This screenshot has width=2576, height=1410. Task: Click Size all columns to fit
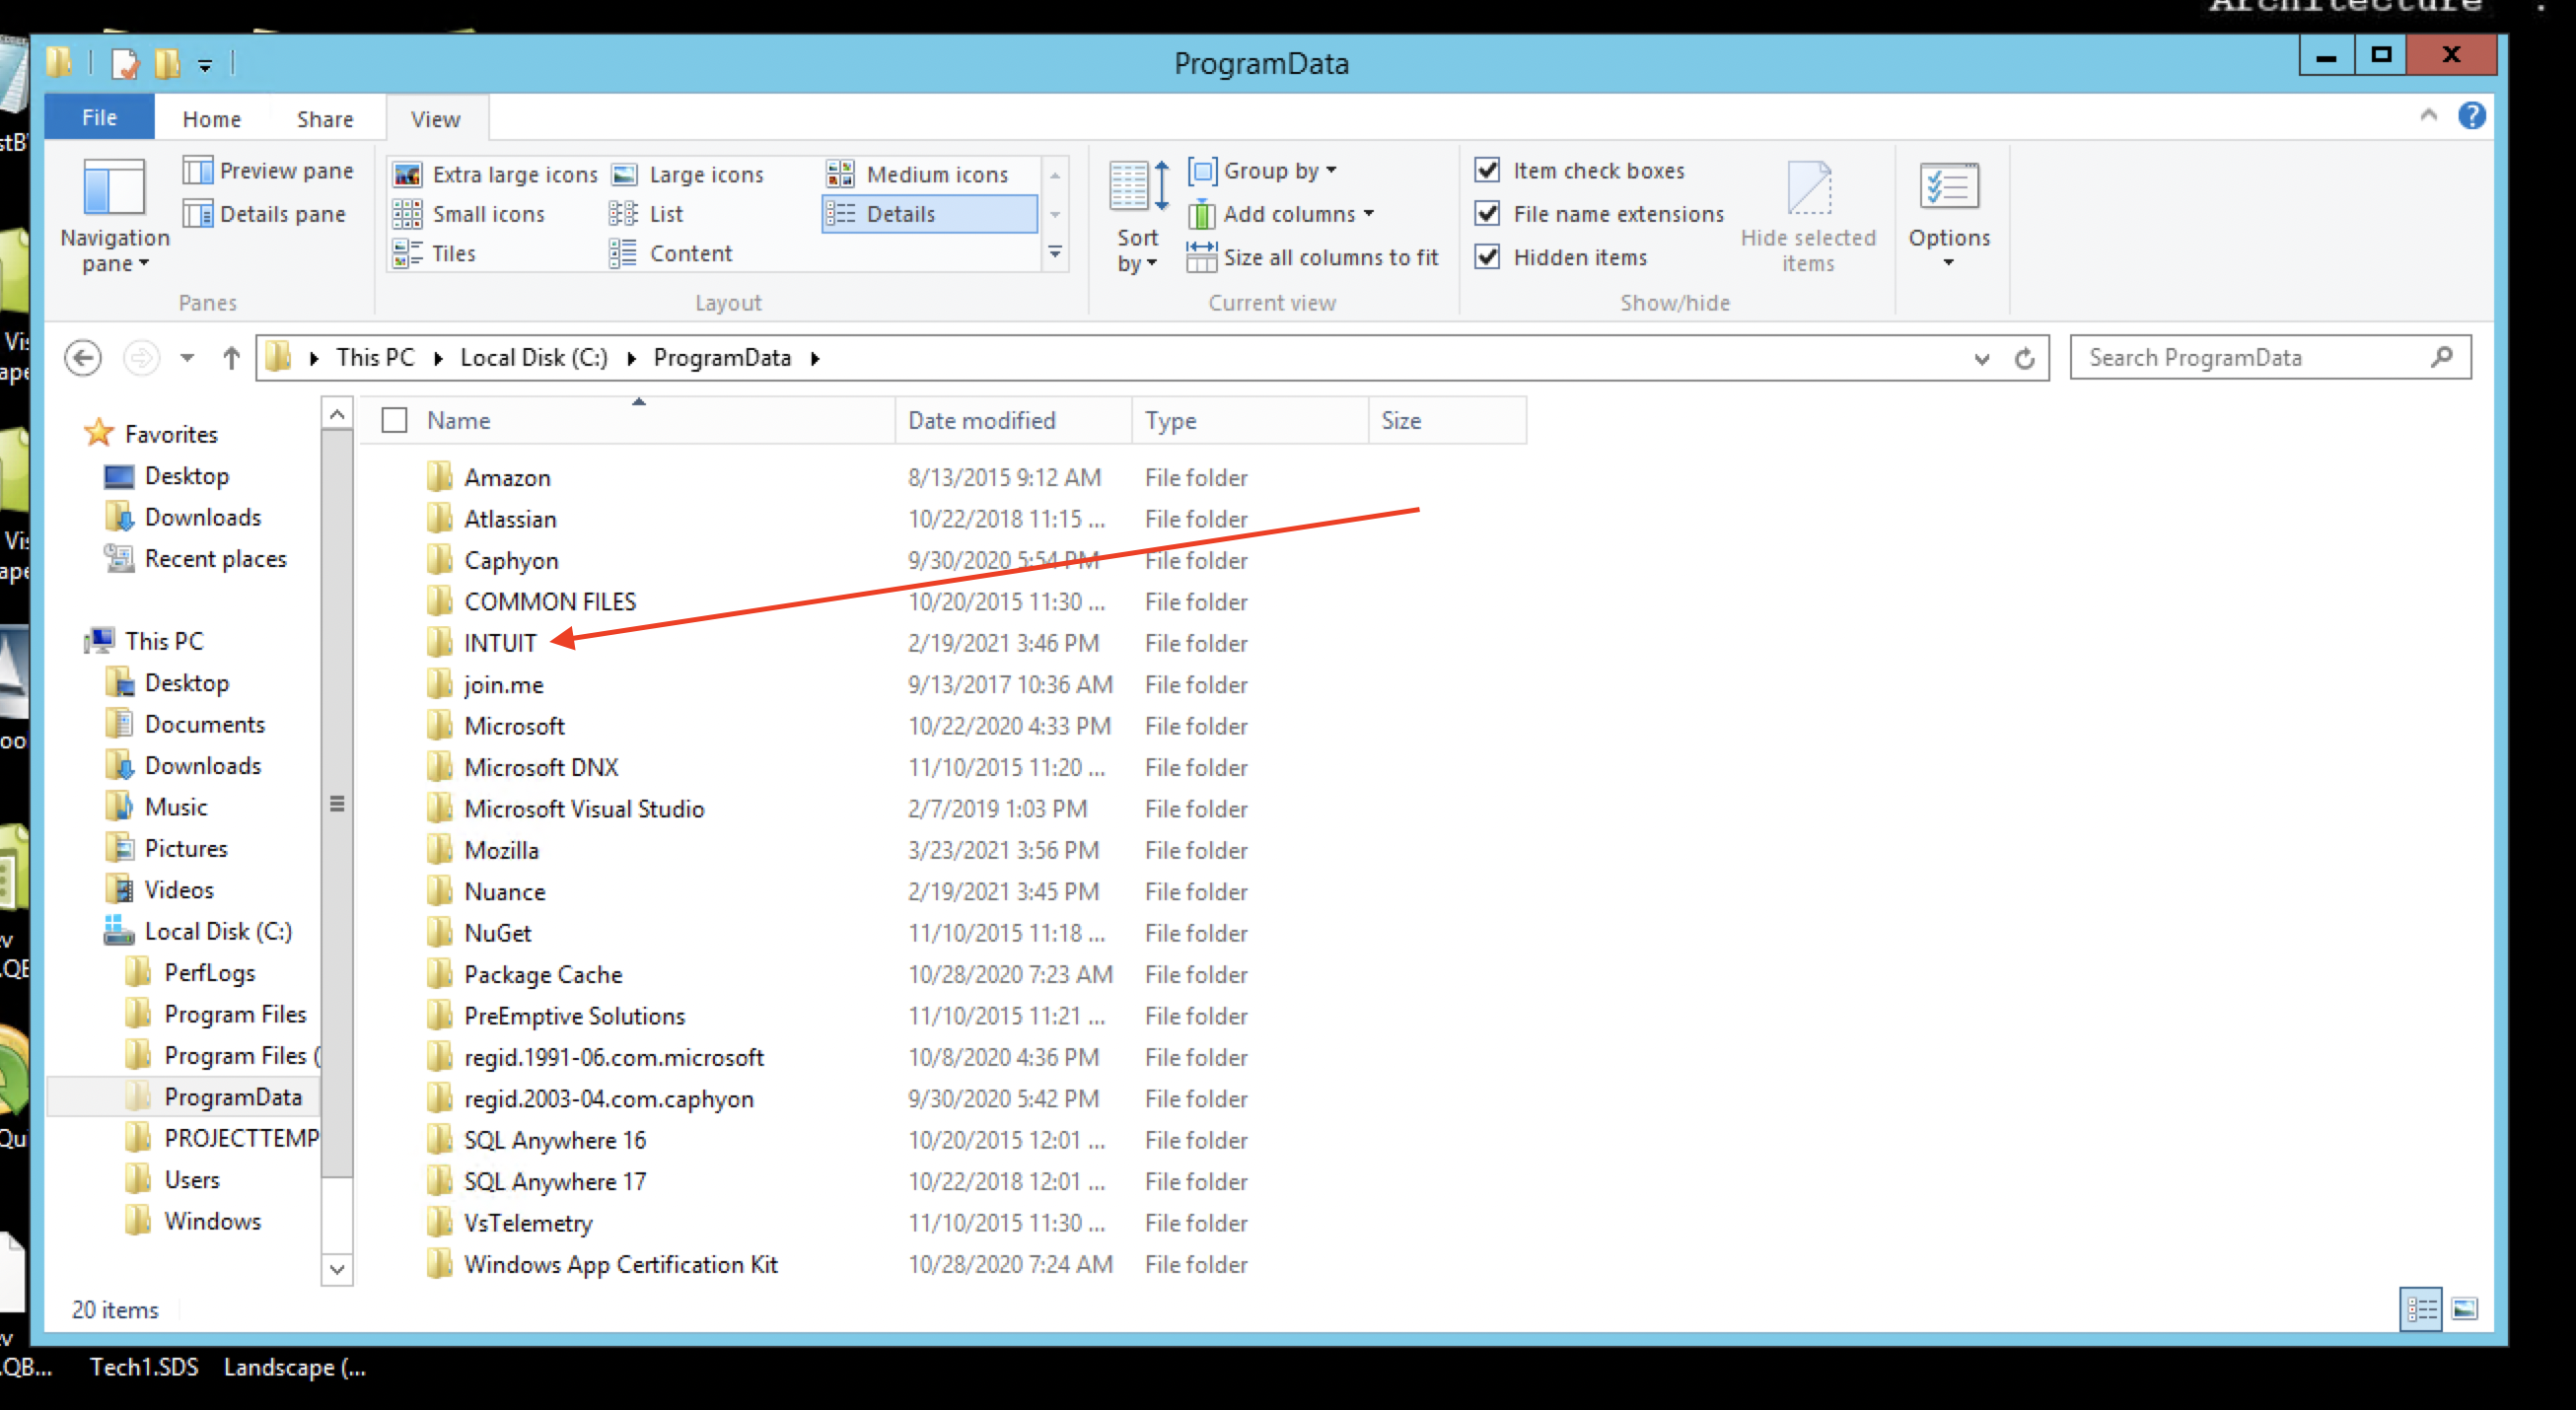tap(1311, 258)
